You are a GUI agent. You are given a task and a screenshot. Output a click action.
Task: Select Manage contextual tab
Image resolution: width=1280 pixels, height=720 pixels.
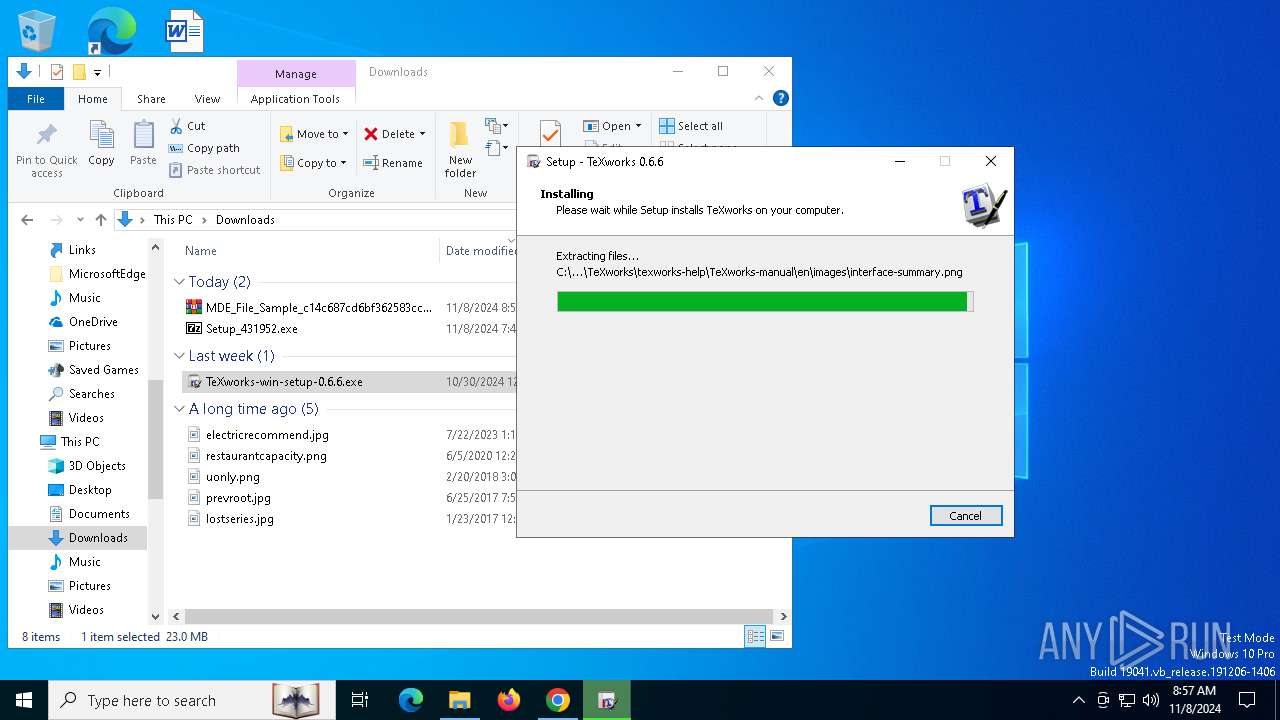click(x=296, y=74)
